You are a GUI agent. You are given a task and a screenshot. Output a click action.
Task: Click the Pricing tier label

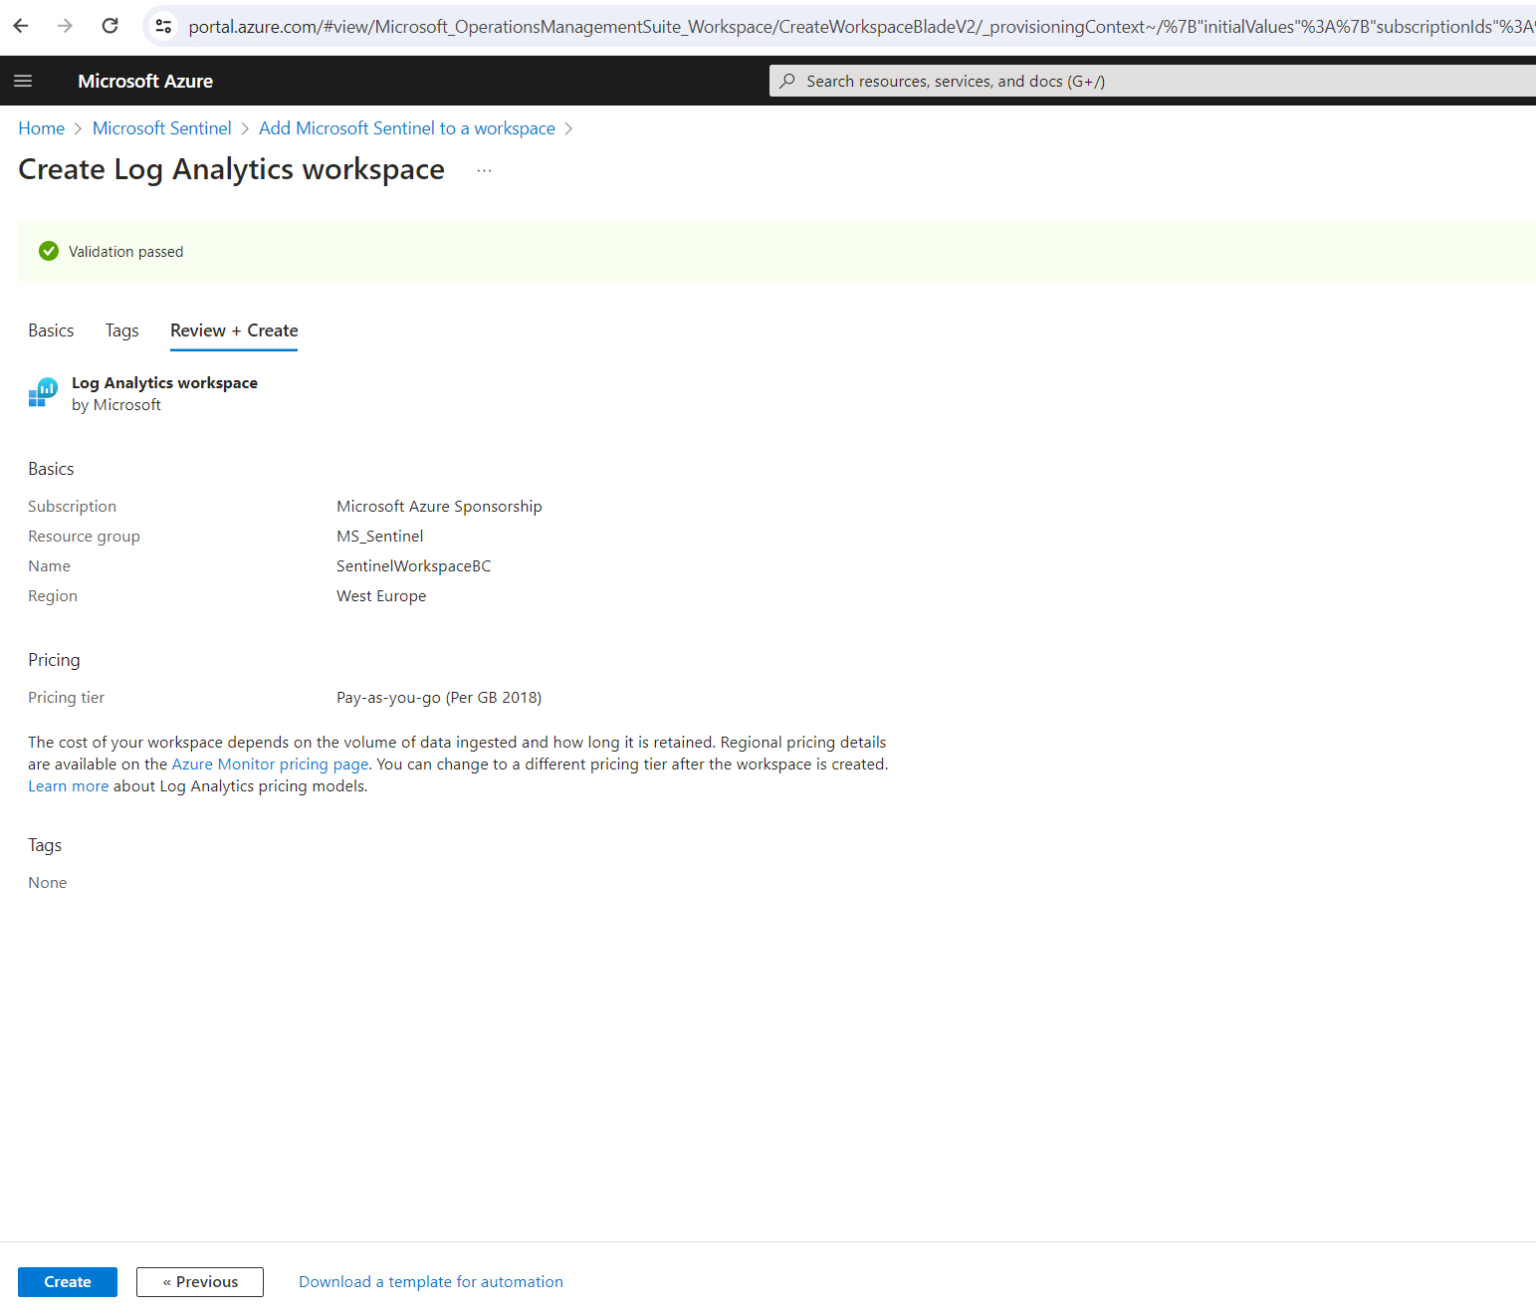tap(66, 698)
